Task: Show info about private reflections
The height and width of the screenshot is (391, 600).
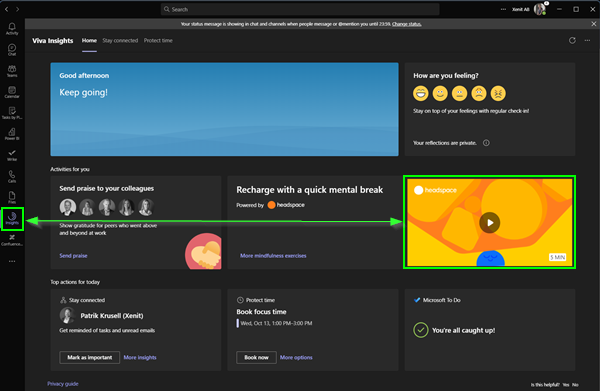Action: click(x=486, y=143)
